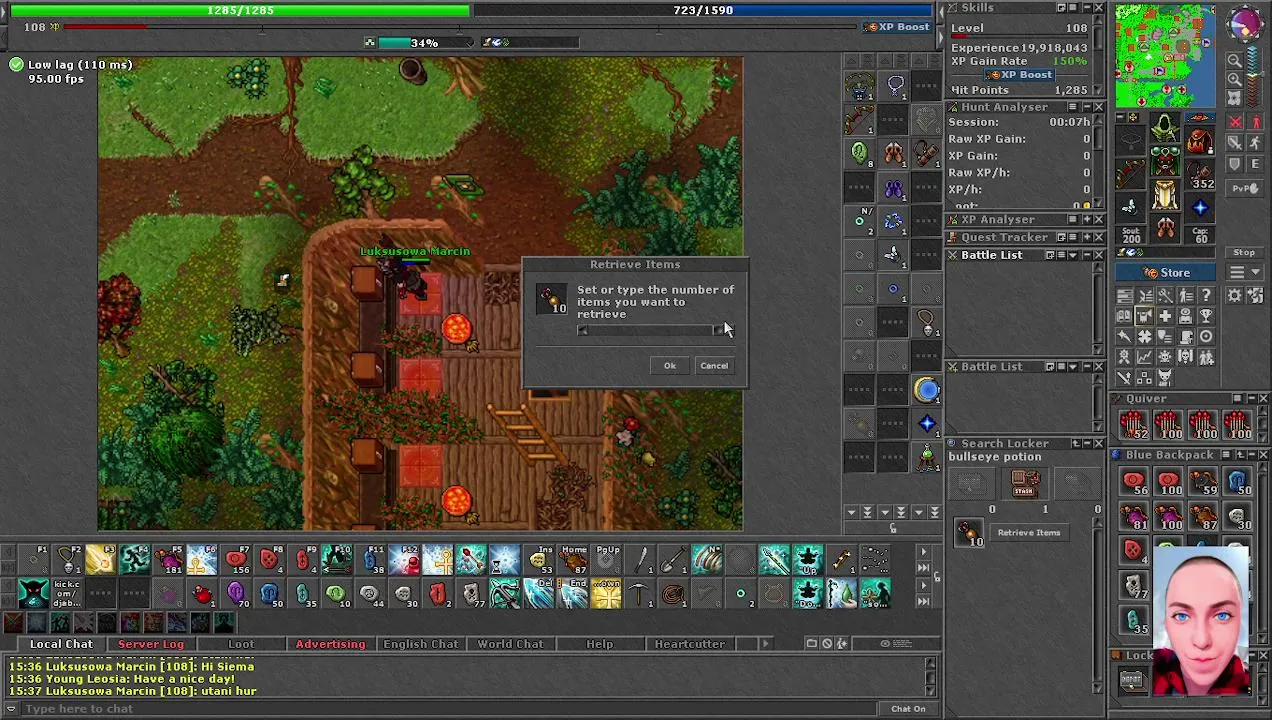Image resolution: width=1272 pixels, height=720 pixels.
Task: Click the helmet equipment slot
Action: point(1165,126)
